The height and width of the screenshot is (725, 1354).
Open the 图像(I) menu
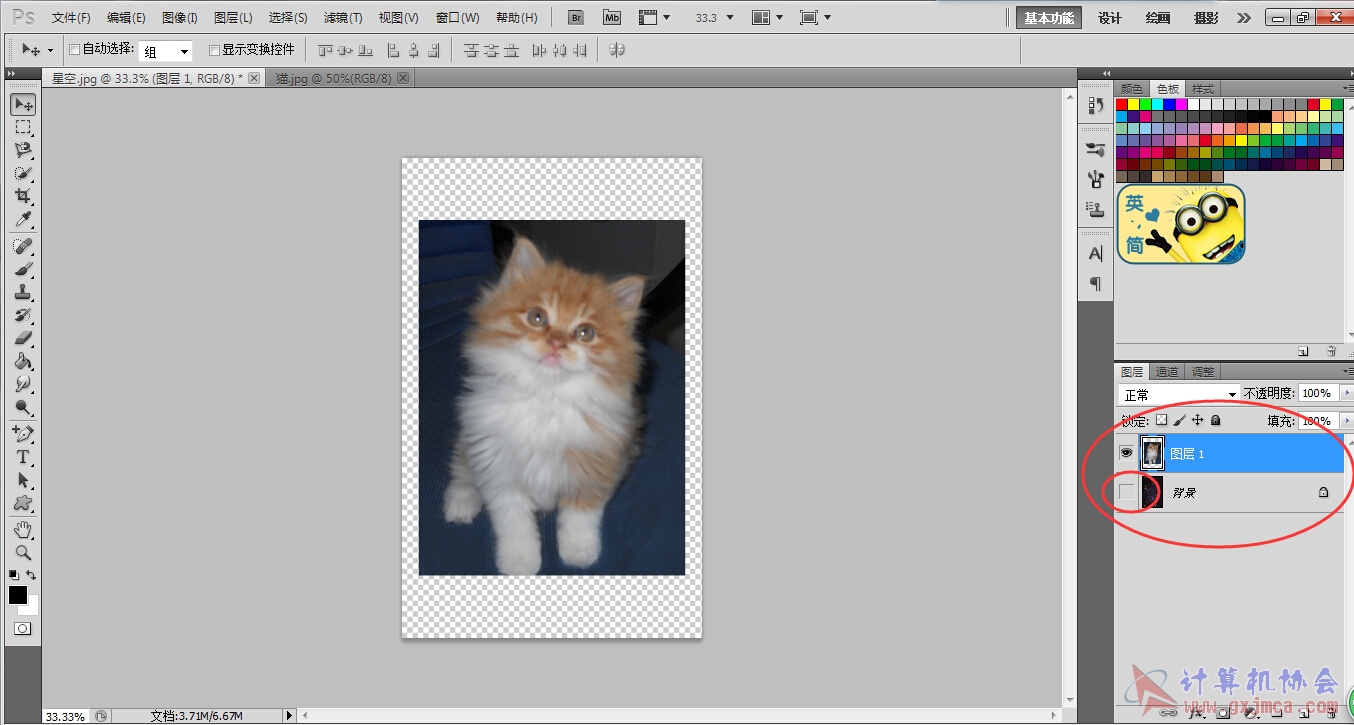[180, 18]
